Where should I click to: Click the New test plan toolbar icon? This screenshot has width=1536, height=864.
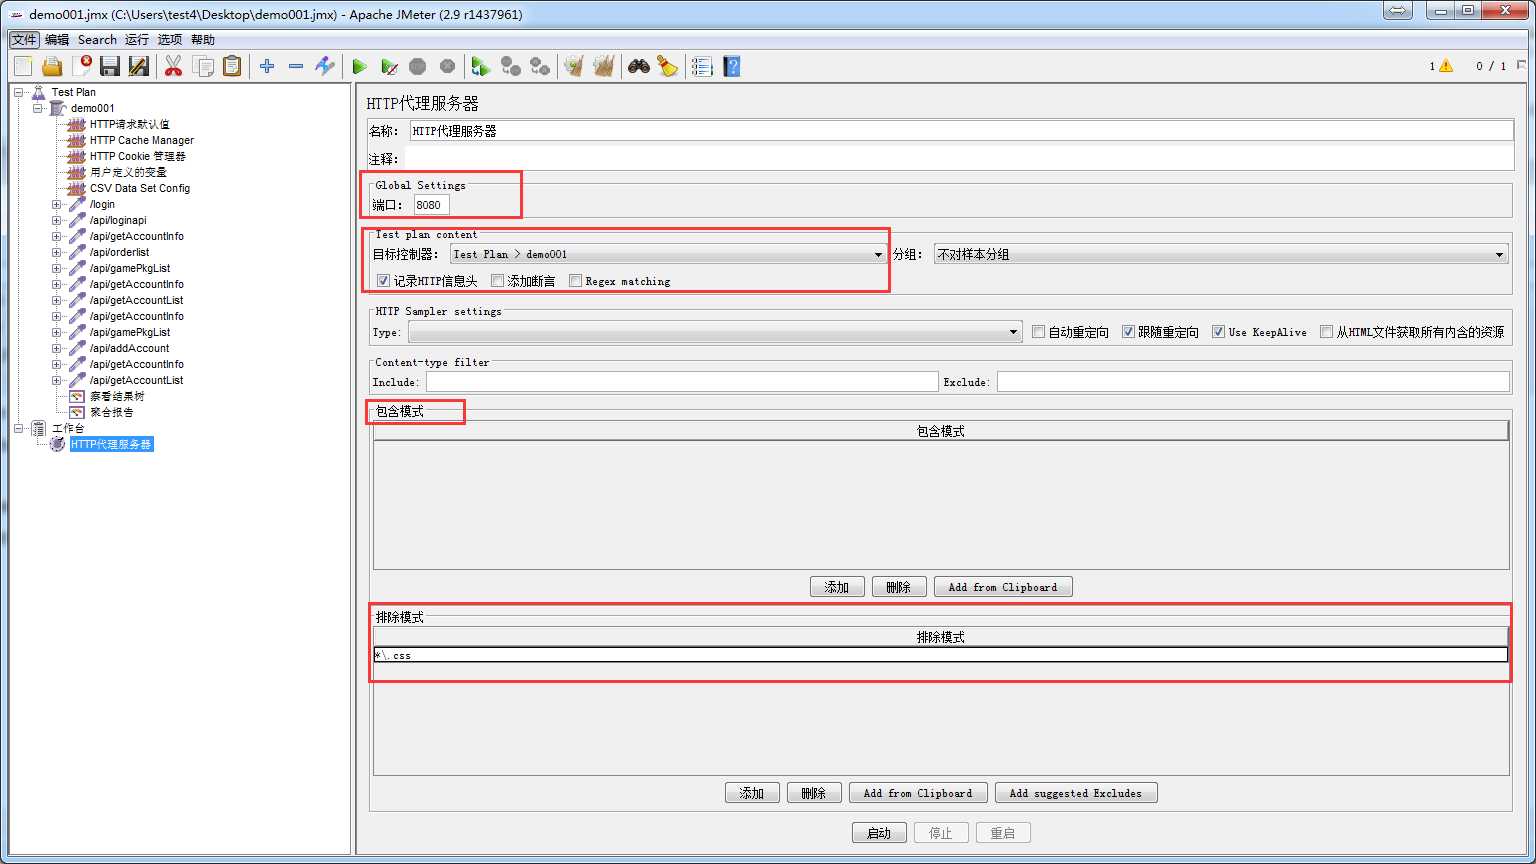[23, 66]
